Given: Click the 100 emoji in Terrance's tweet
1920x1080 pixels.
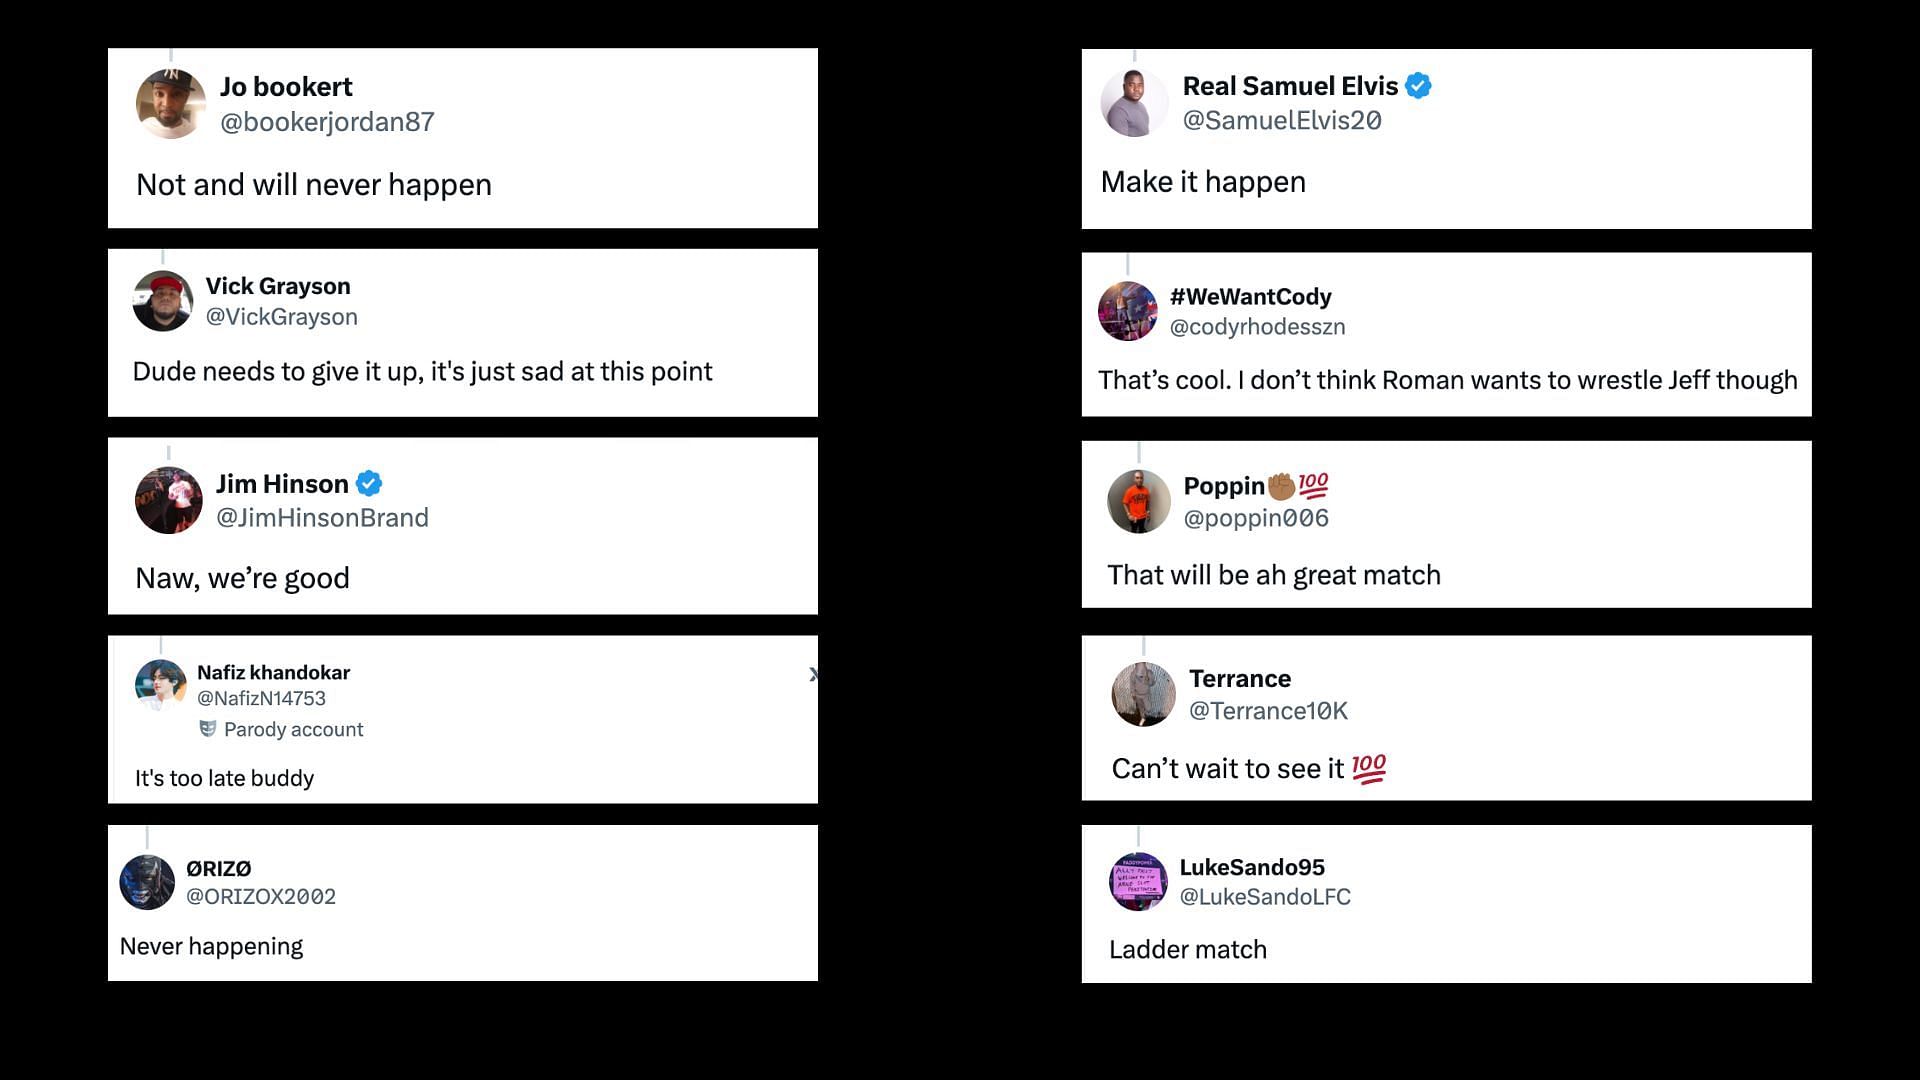Looking at the screenshot, I should pyautogui.click(x=1369, y=768).
